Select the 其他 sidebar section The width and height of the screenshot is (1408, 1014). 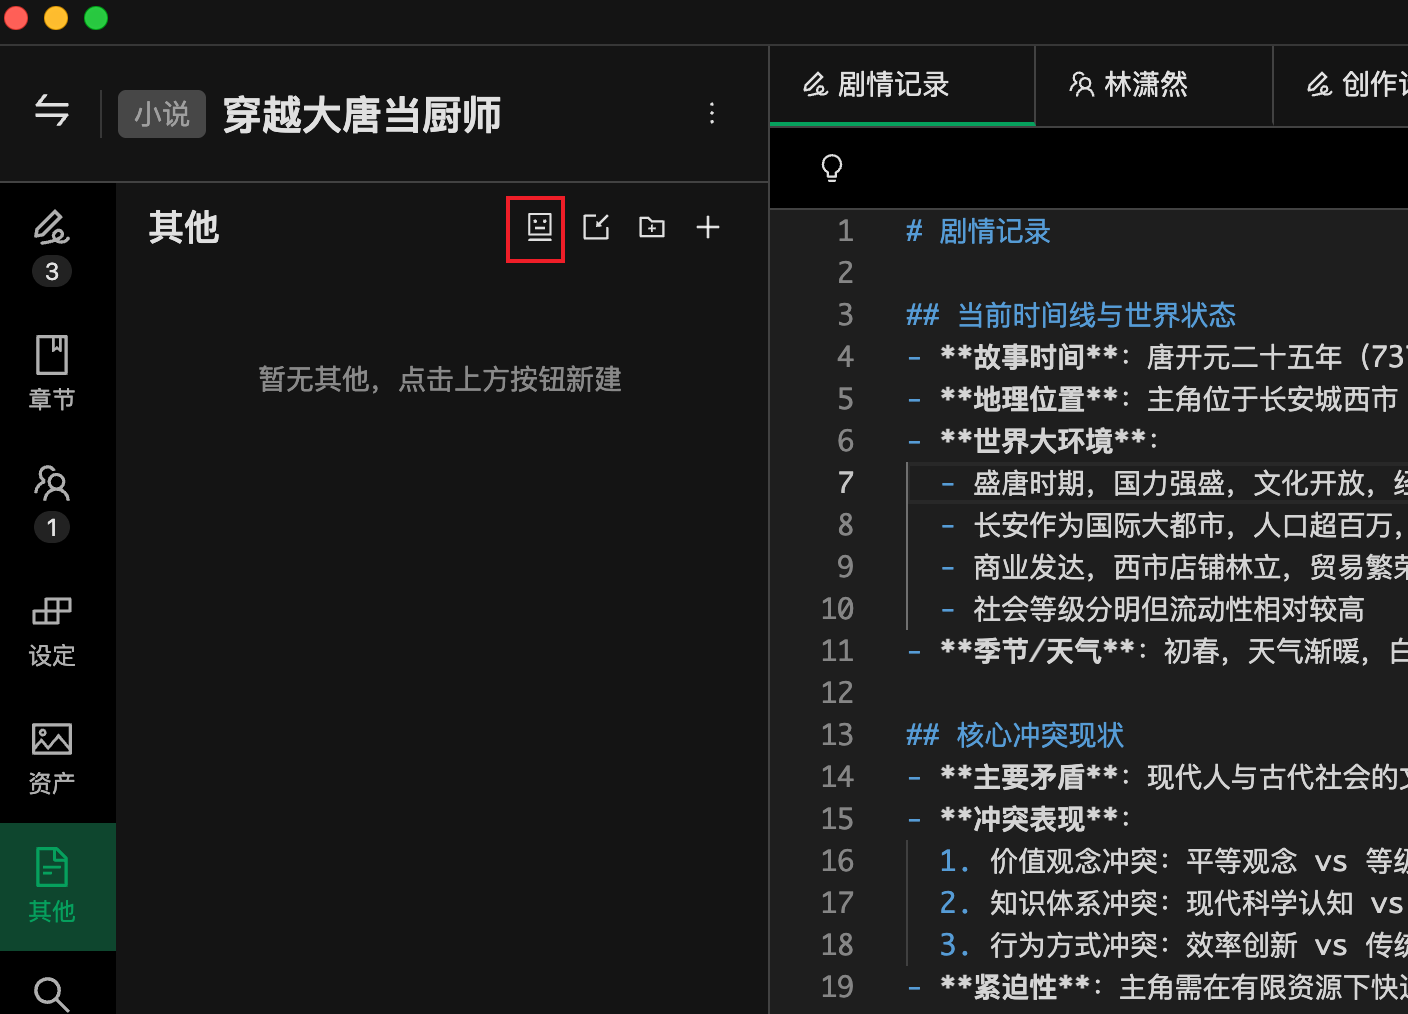52,886
